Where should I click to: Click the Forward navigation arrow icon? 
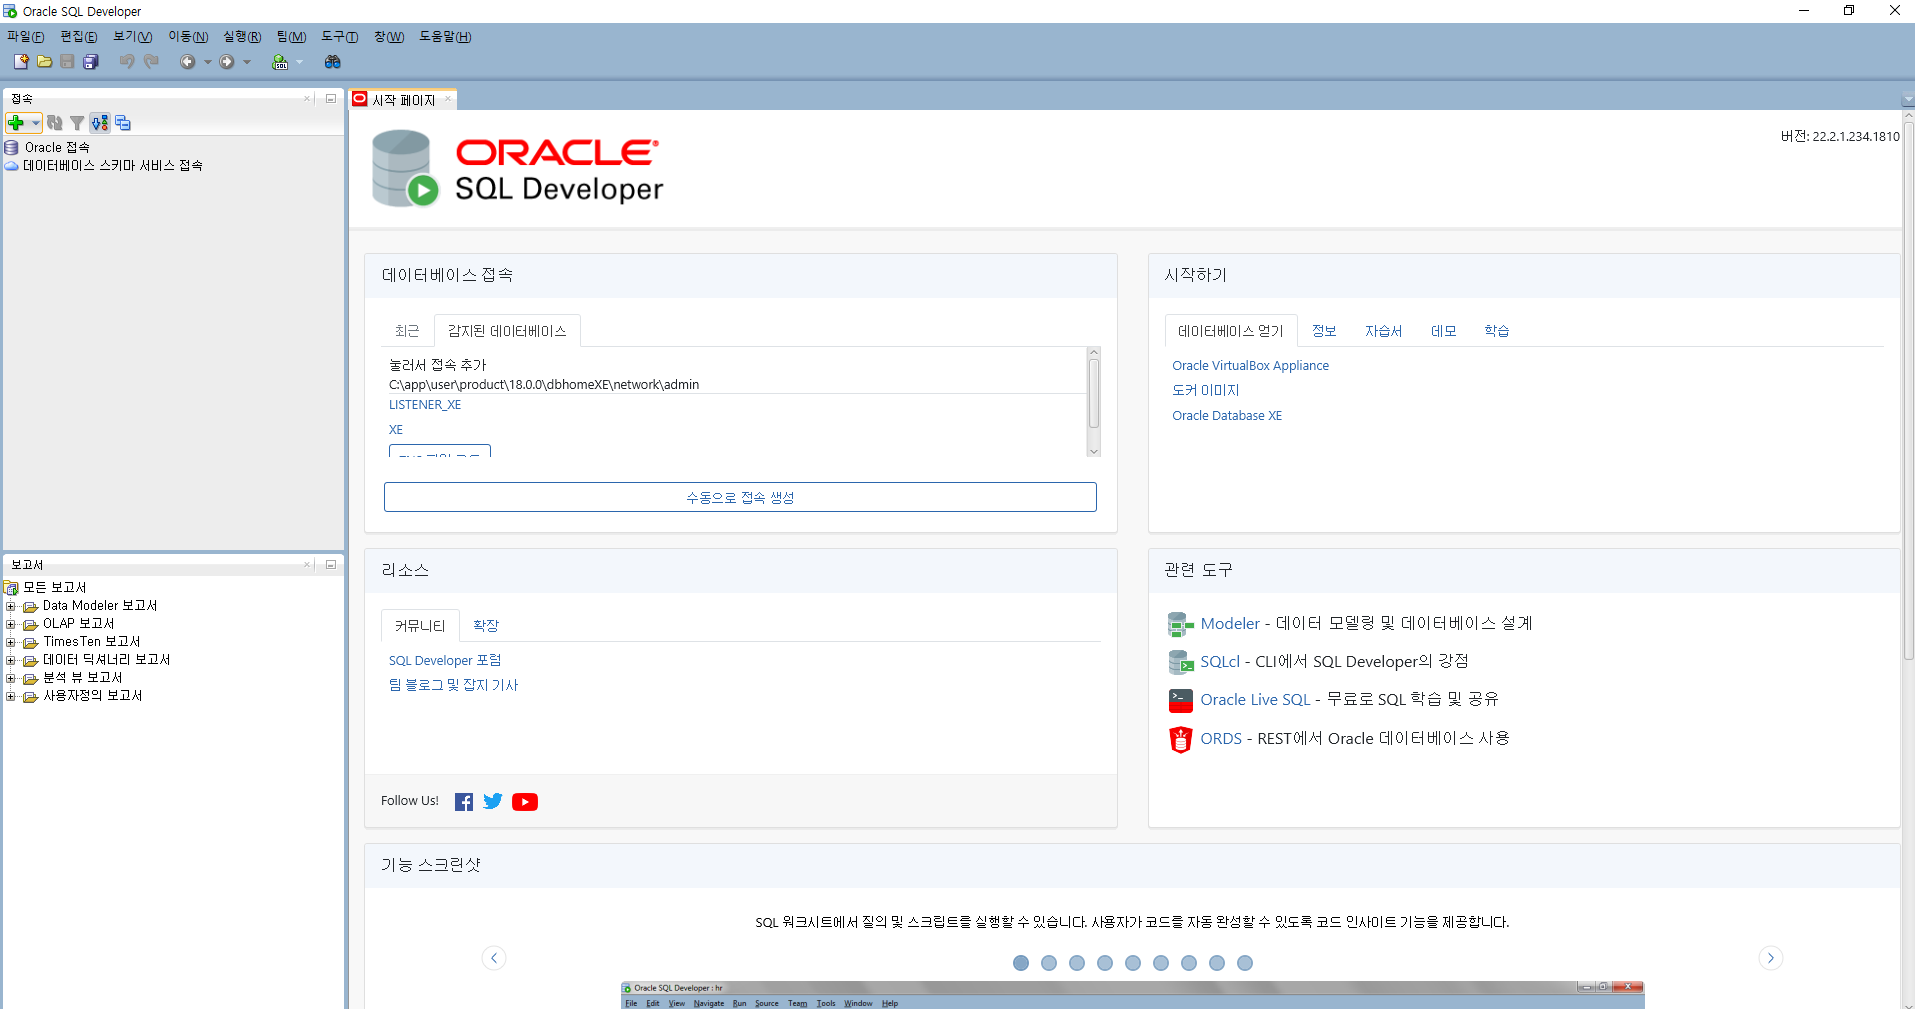tap(227, 62)
